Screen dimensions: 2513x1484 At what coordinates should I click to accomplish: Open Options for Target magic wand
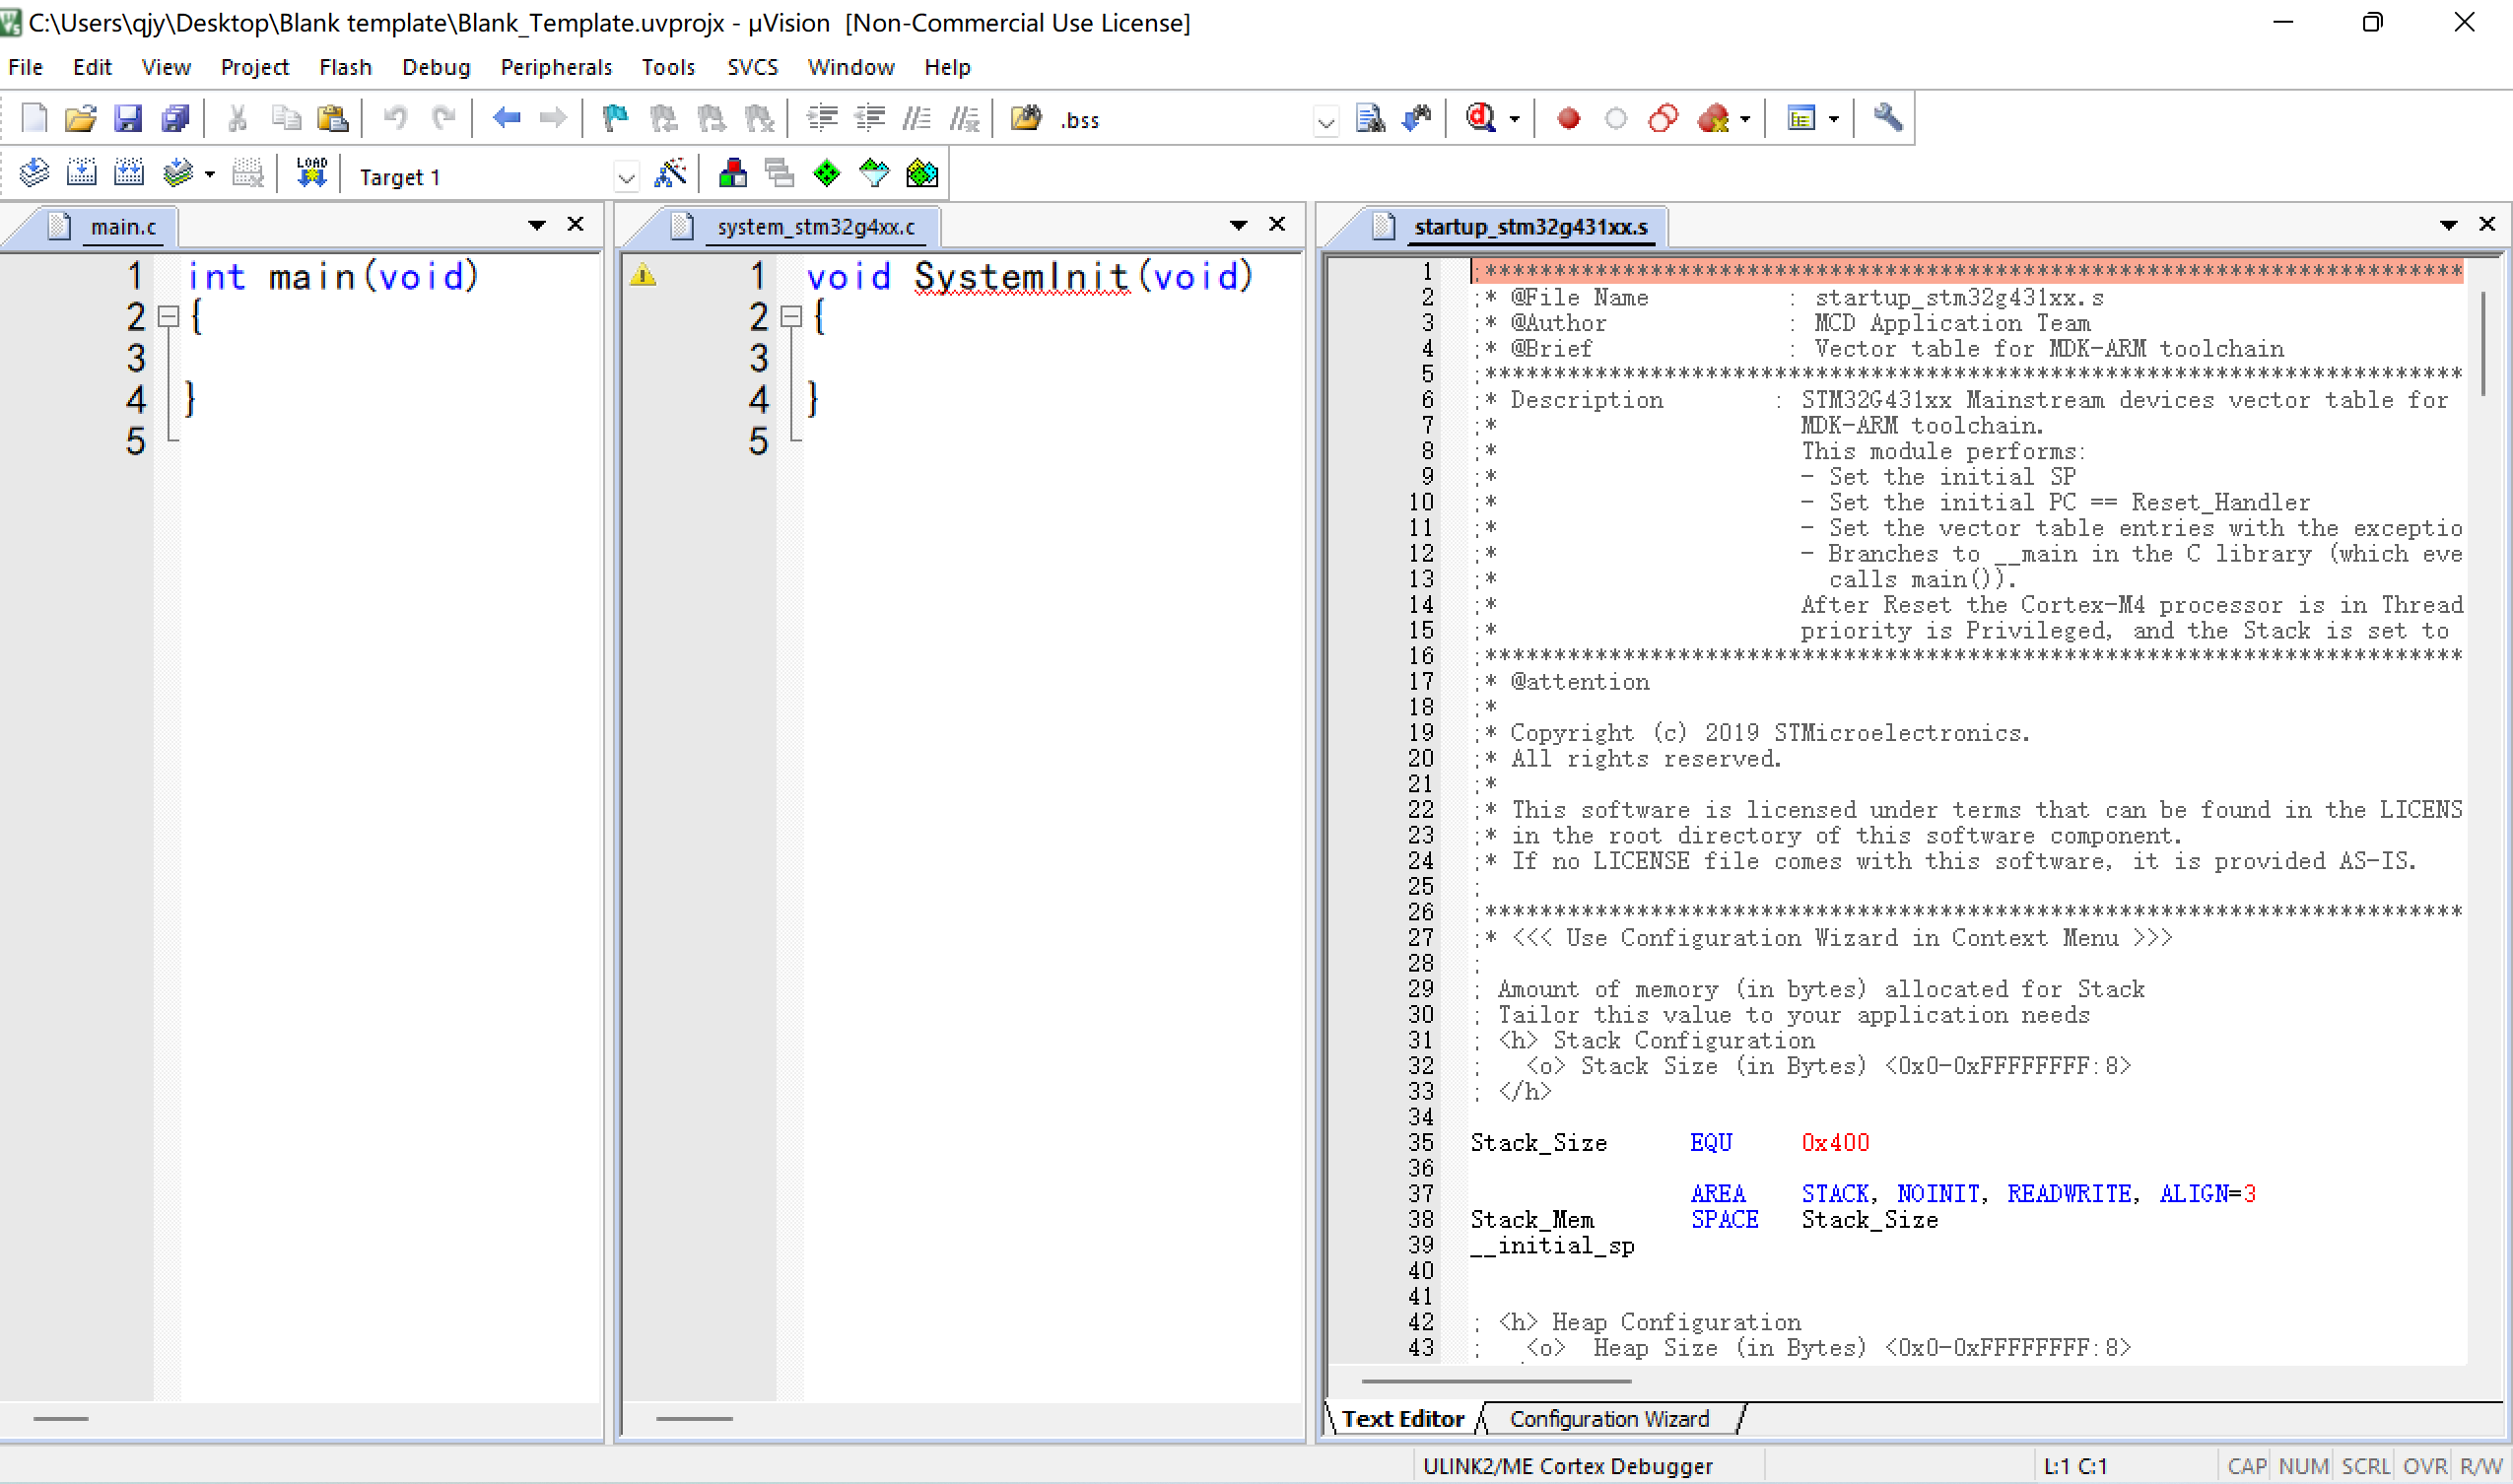point(670,174)
